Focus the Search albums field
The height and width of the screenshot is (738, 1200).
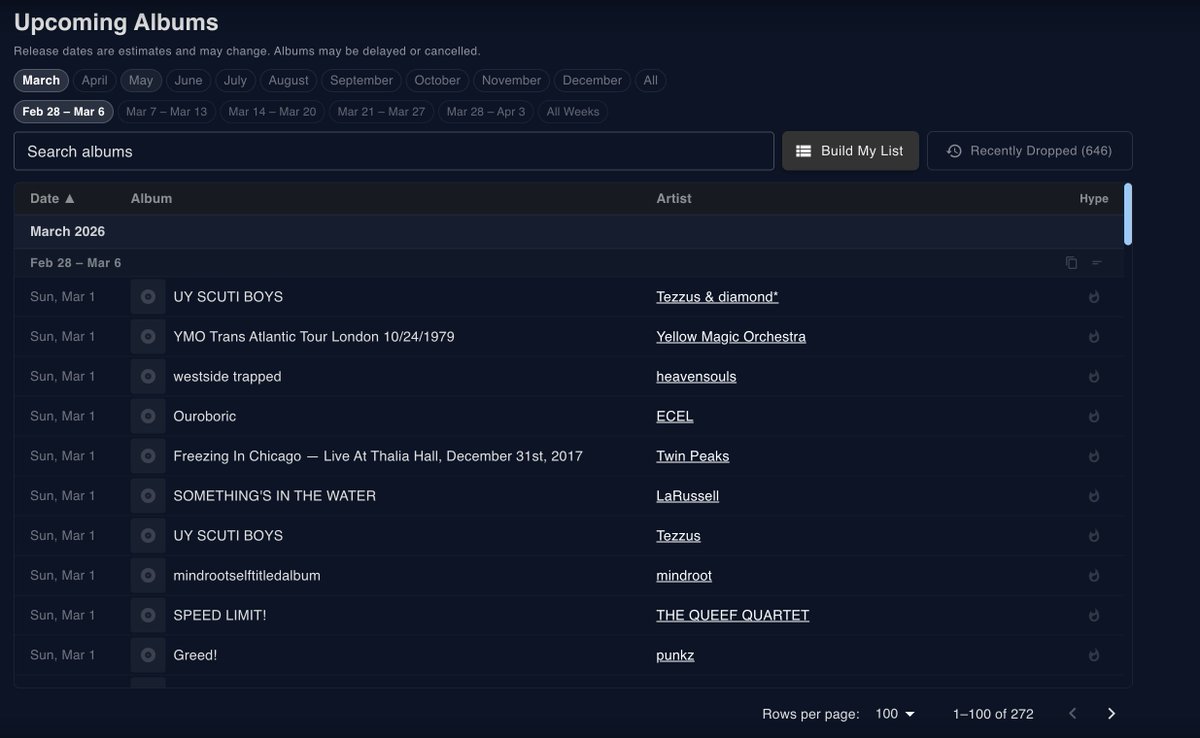[x=394, y=151]
